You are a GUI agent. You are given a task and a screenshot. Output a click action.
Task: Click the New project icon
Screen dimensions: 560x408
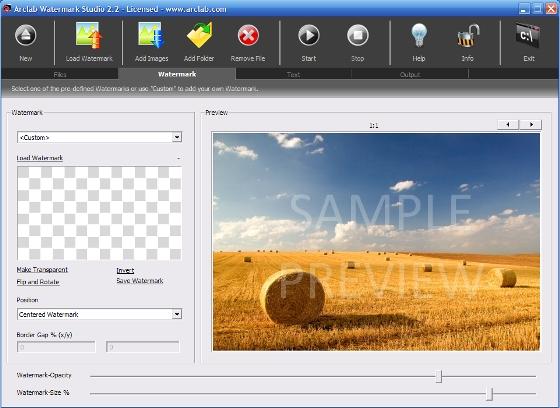pos(25,35)
